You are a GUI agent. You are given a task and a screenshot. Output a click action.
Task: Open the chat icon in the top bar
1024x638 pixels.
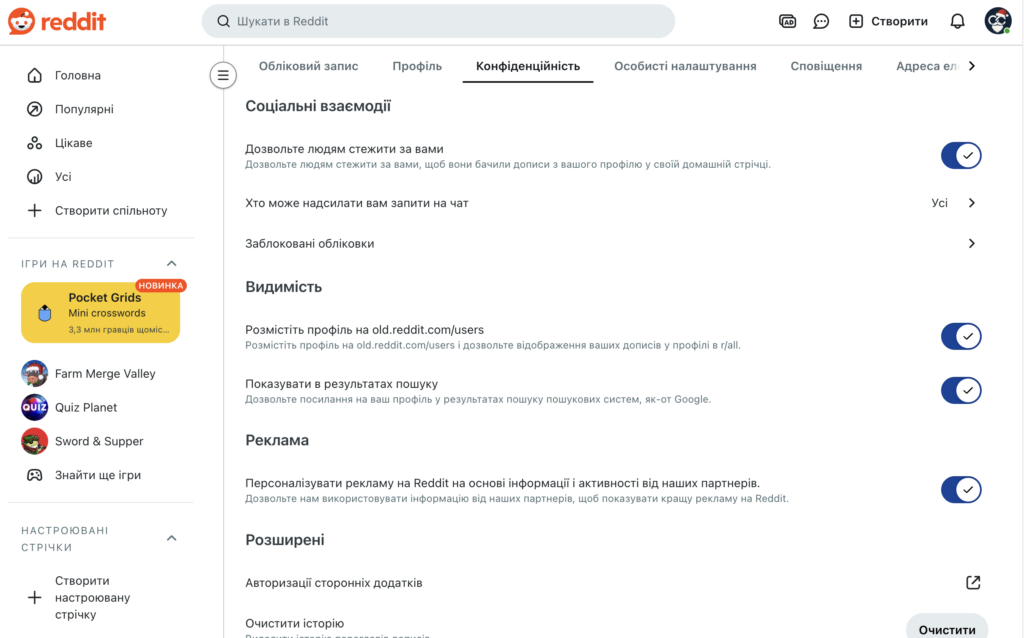(821, 20)
